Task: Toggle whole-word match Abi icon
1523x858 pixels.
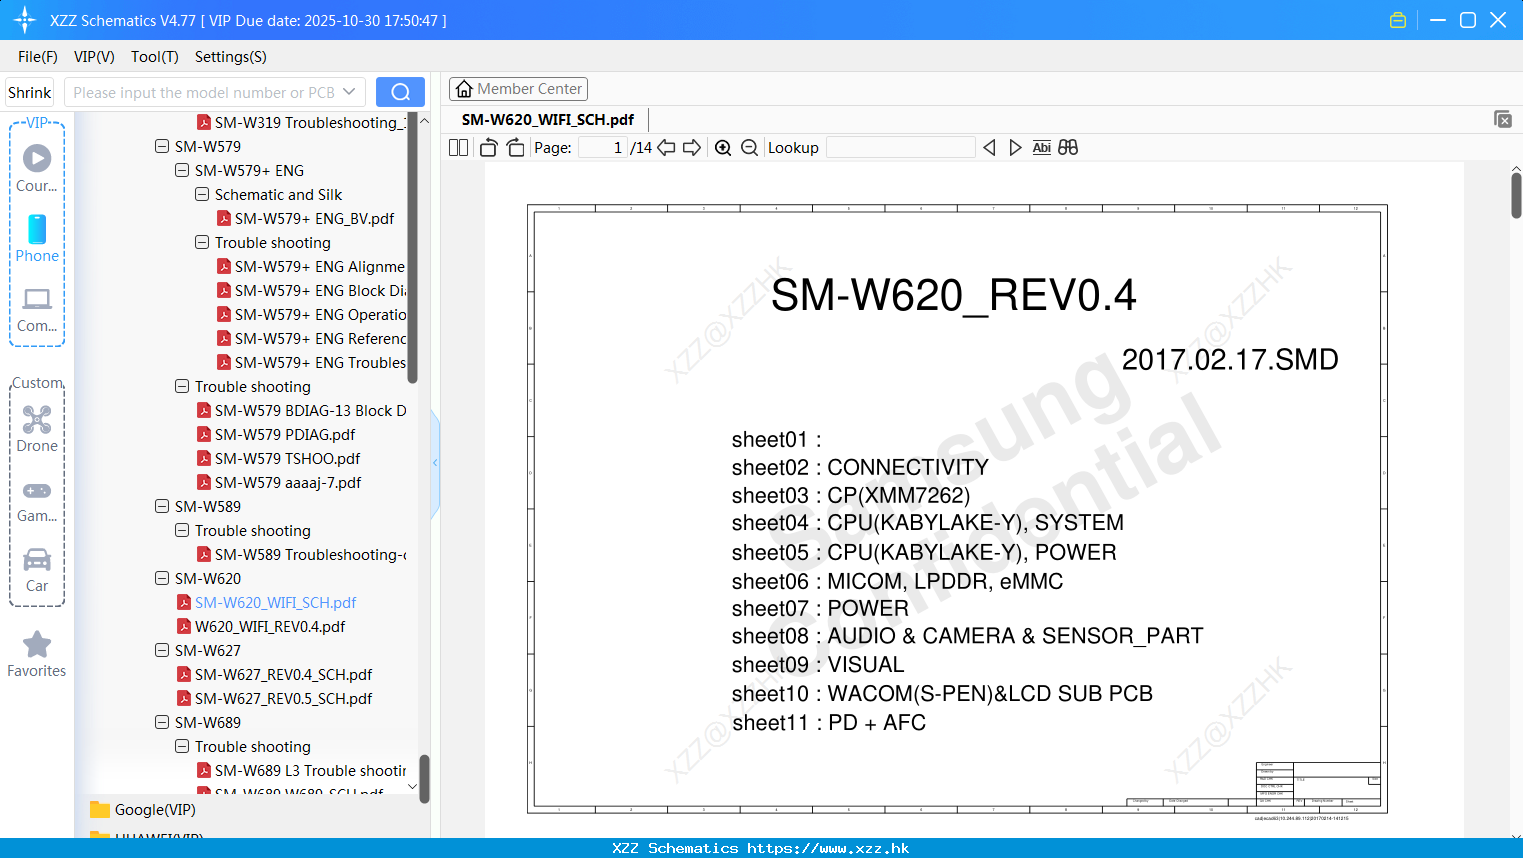Action: 1041,148
